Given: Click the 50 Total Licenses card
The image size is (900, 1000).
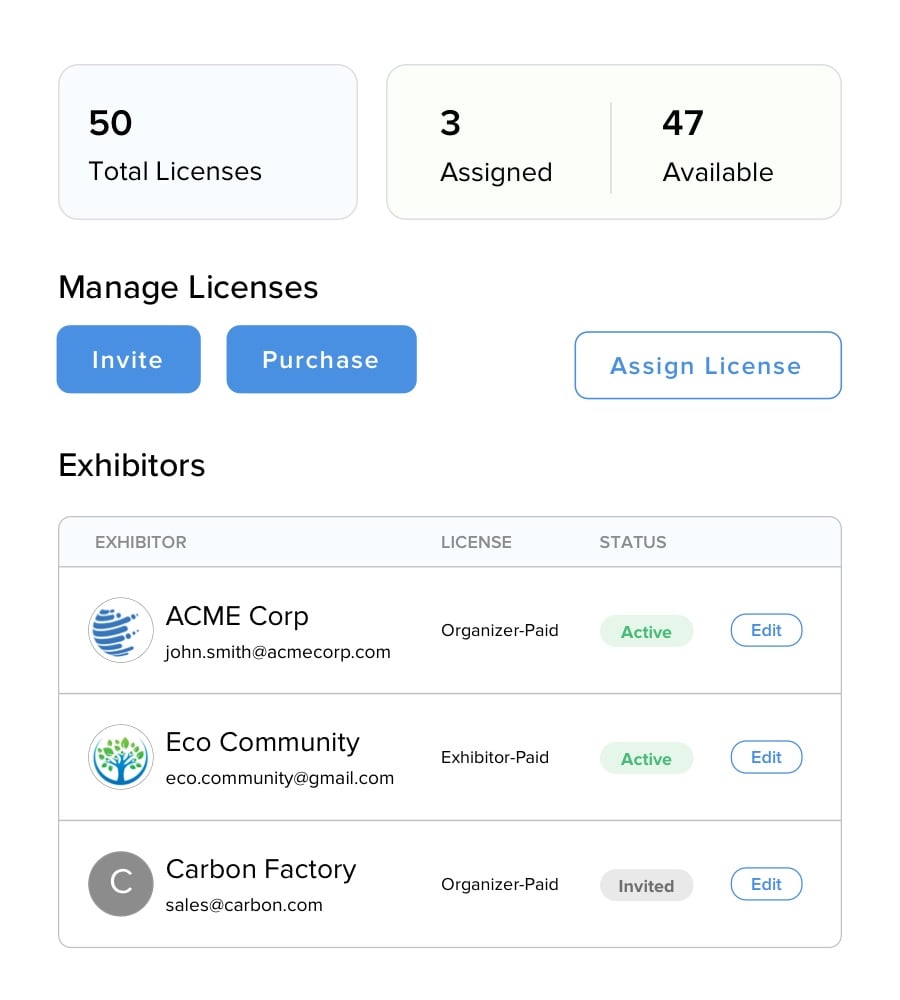Looking at the screenshot, I should click(208, 142).
